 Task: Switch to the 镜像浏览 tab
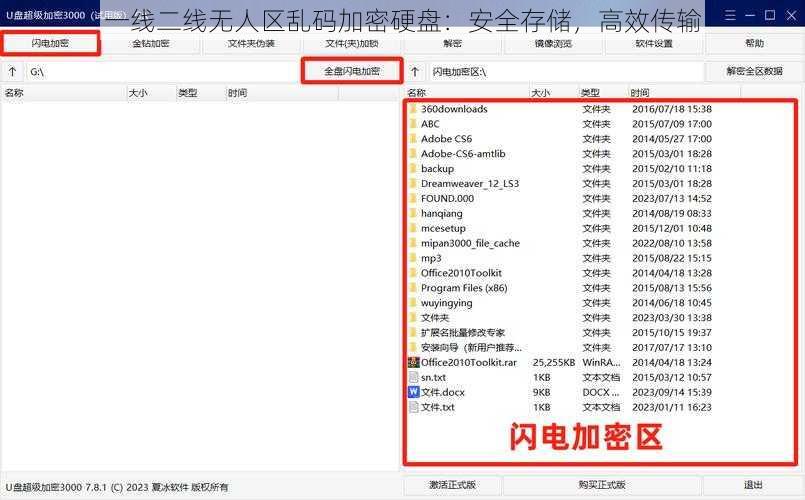pyautogui.click(x=553, y=44)
